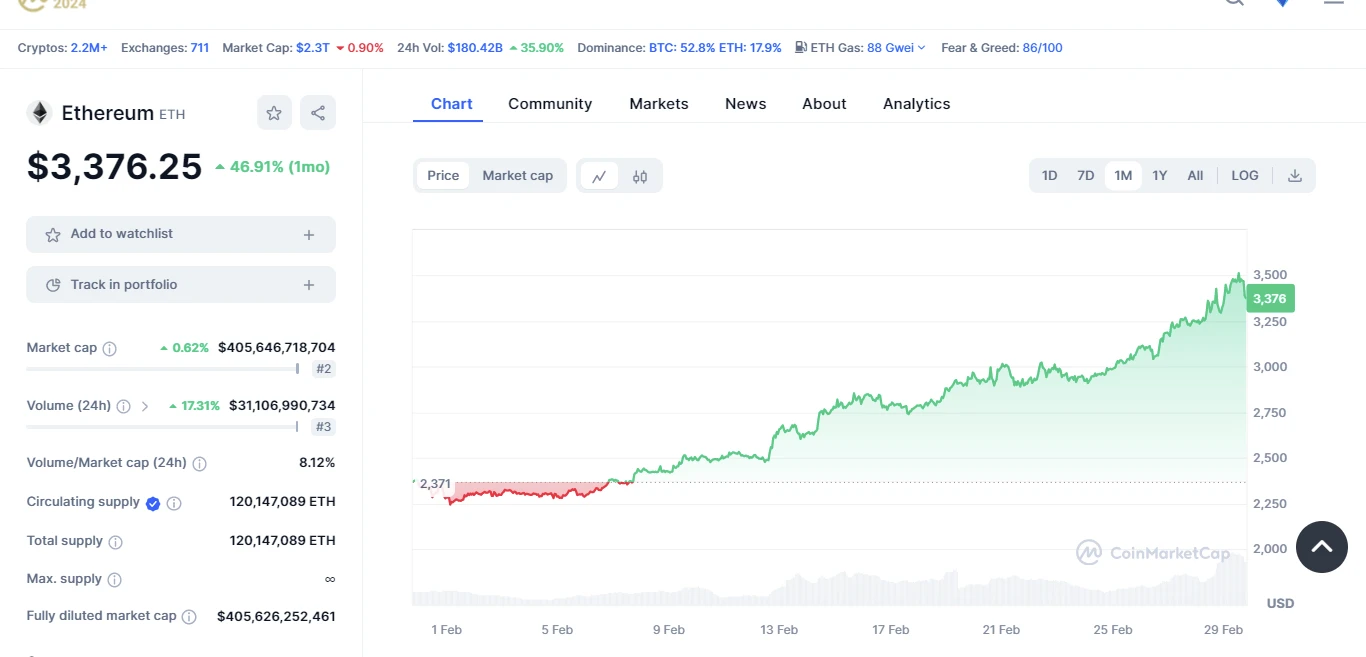This screenshot has width=1366, height=657.
Task: Click the Volume (24h) progress bar
Action: coord(162,427)
